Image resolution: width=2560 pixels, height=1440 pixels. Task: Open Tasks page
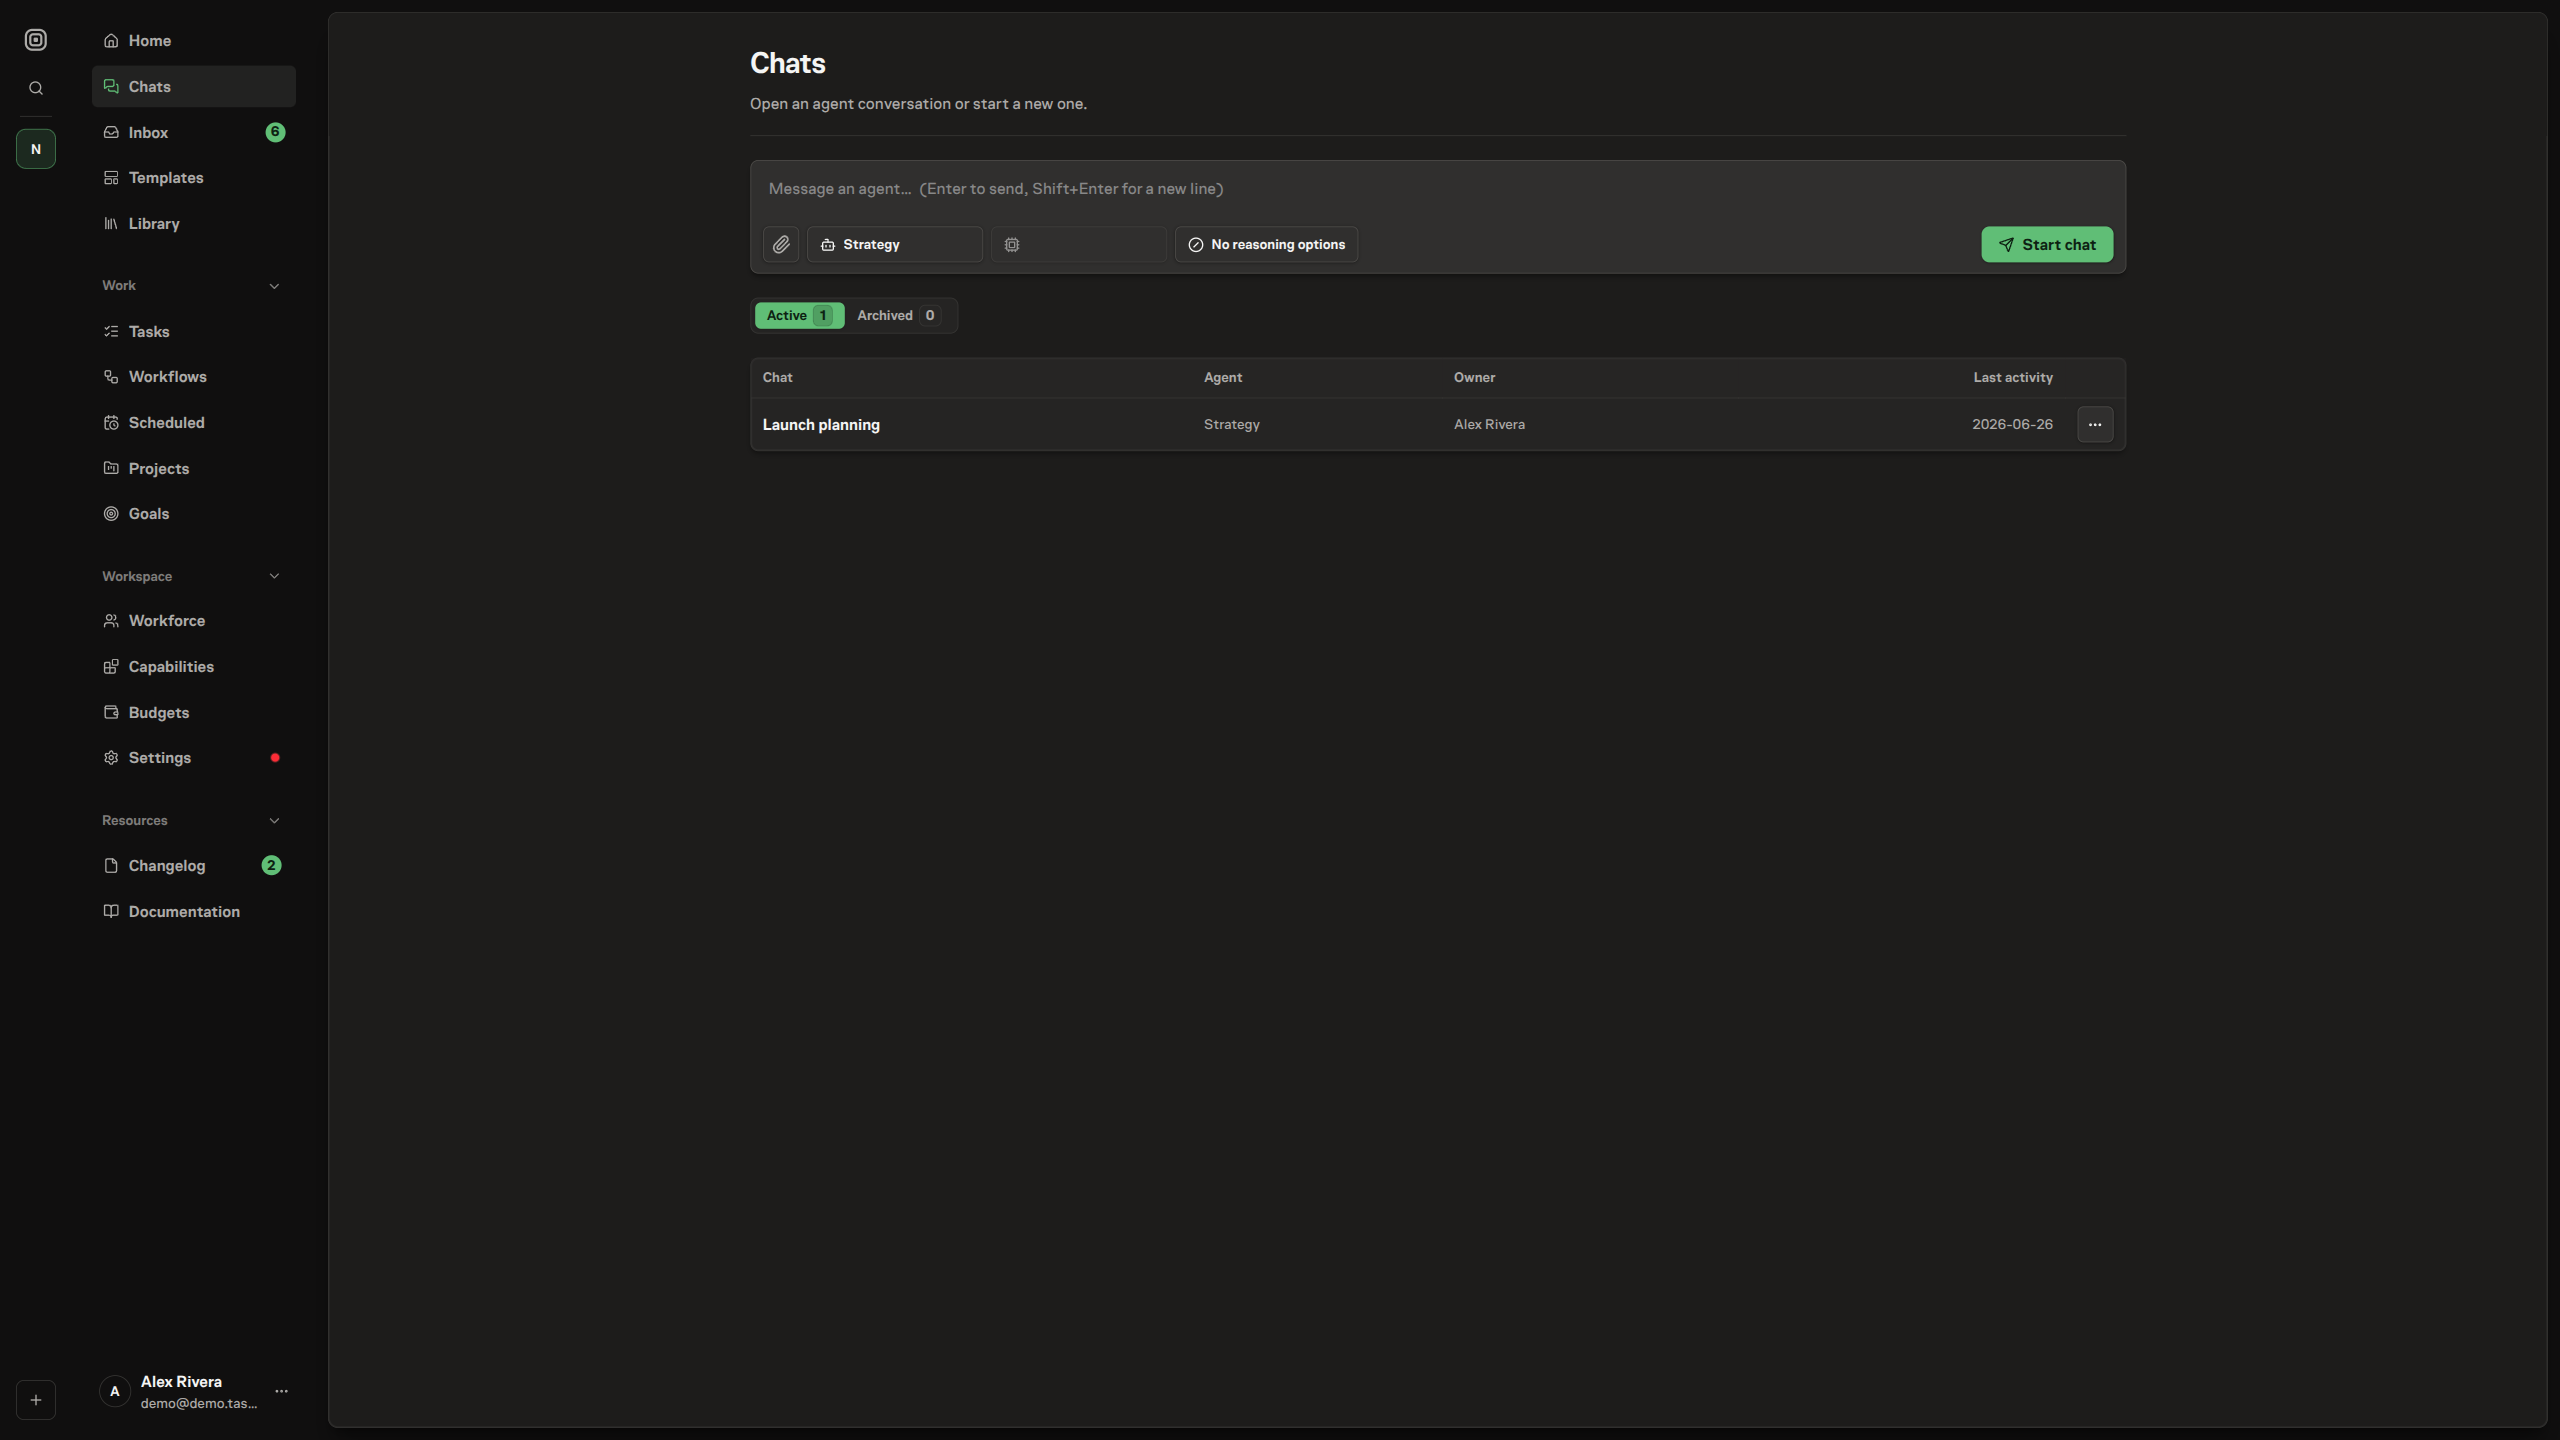coord(194,331)
